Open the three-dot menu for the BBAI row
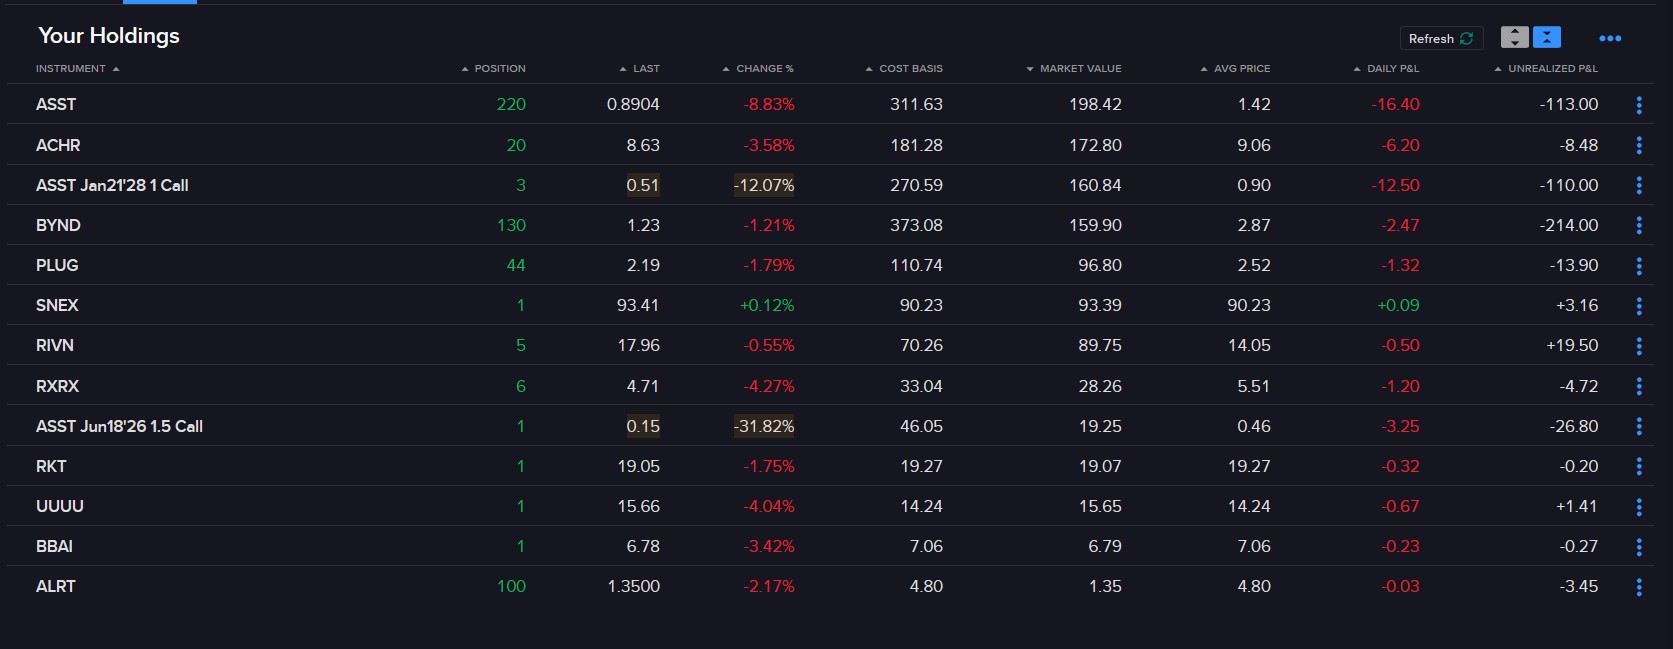Viewport: 1673px width, 649px height. click(x=1639, y=547)
